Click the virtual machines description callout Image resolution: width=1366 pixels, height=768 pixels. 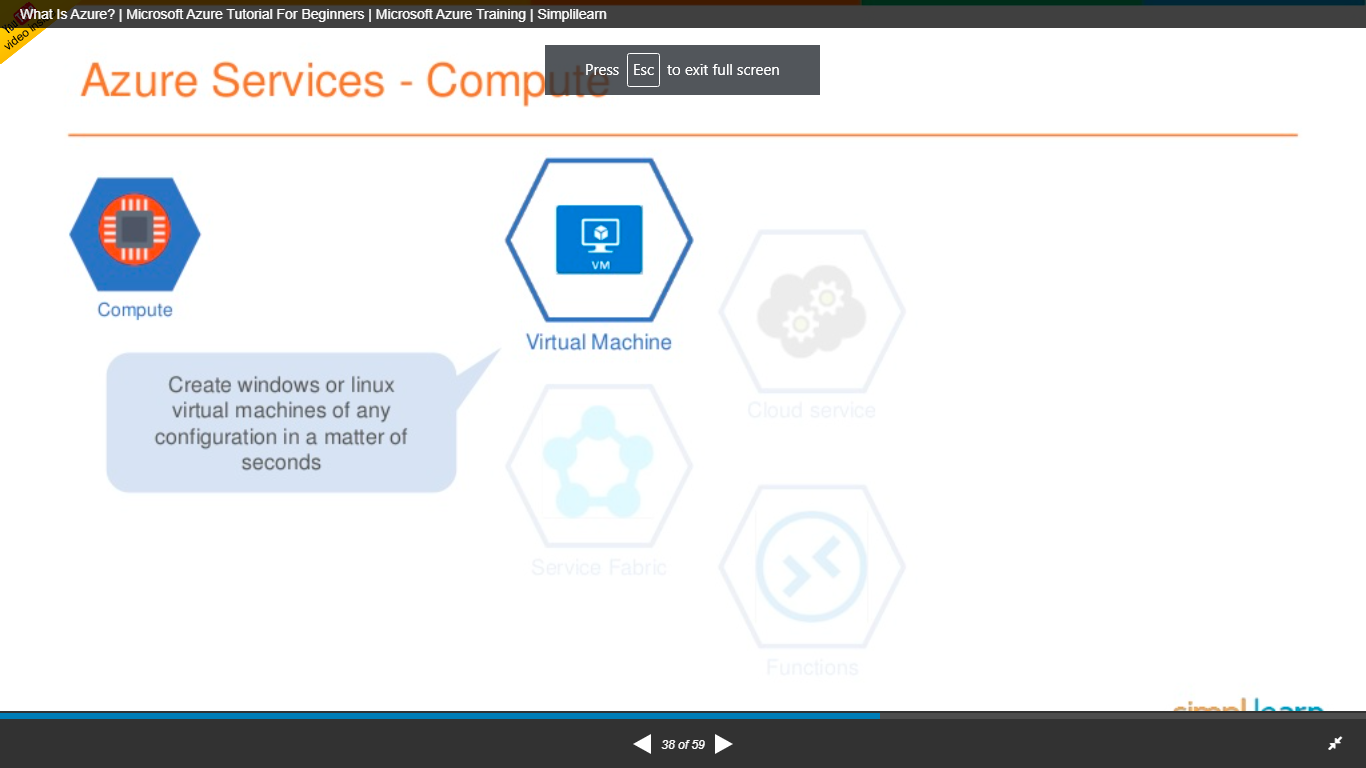tap(281, 423)
